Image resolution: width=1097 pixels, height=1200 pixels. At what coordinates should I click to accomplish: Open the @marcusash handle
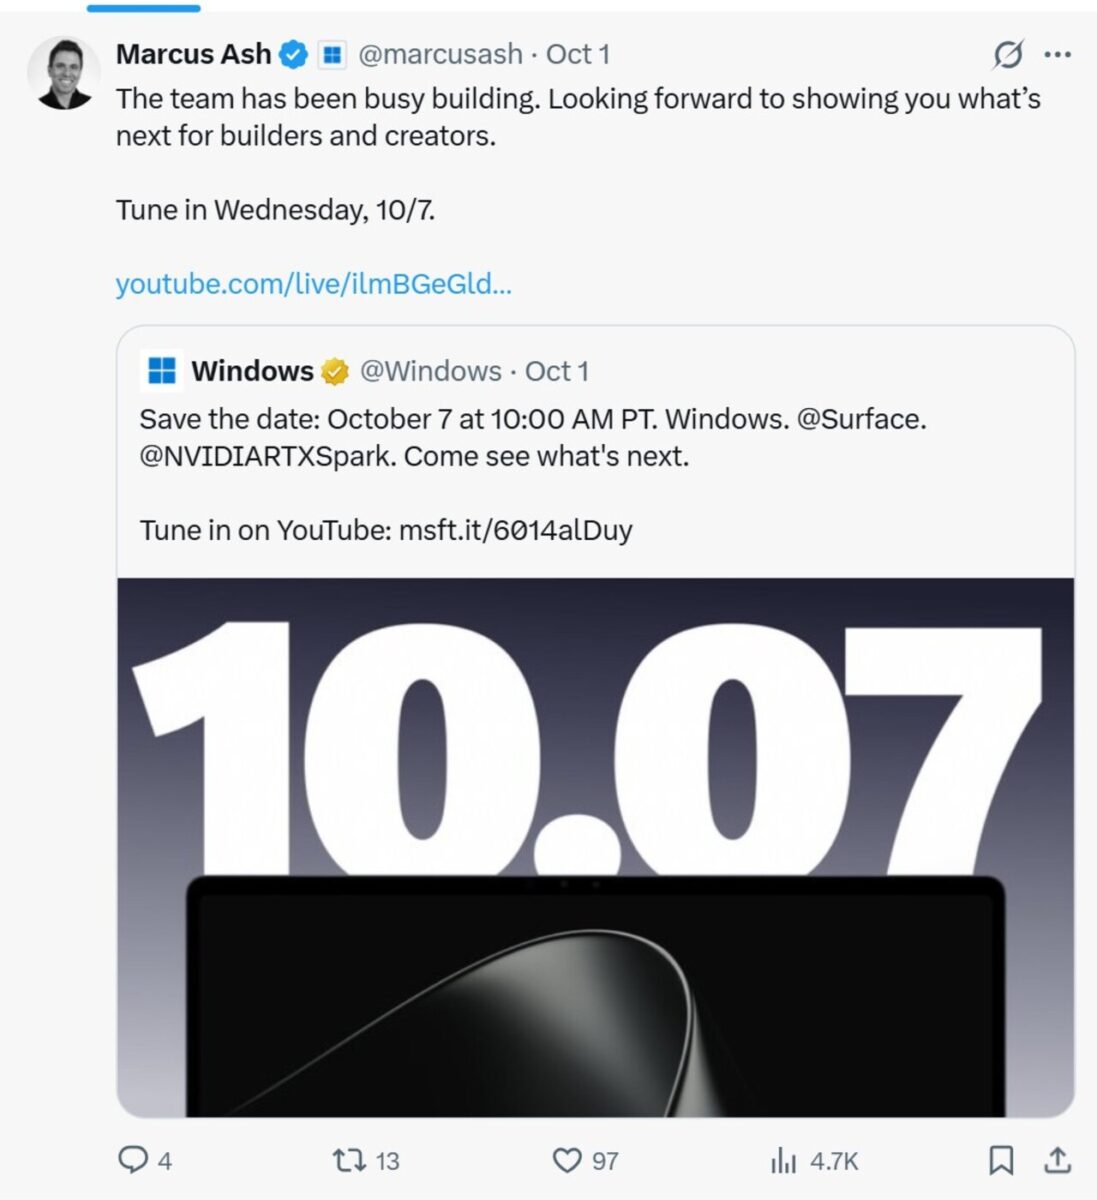pyautogui.click(x=440, y=54)
